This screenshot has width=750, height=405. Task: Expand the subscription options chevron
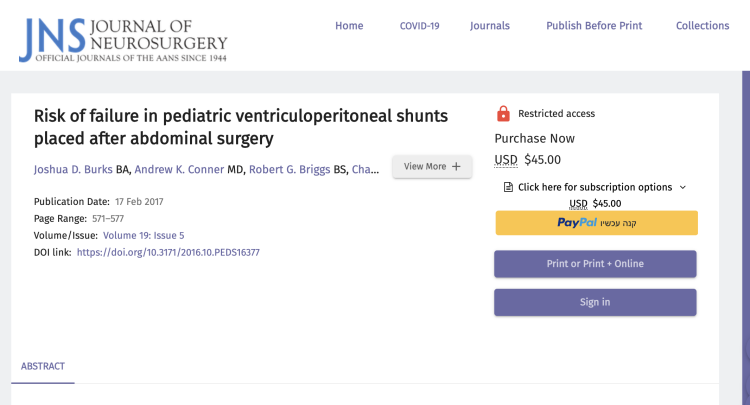click(x=683, y=187)
